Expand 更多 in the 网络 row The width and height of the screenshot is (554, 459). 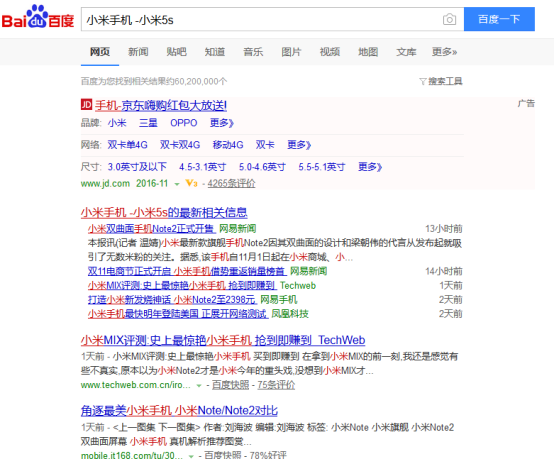(299, 145)
